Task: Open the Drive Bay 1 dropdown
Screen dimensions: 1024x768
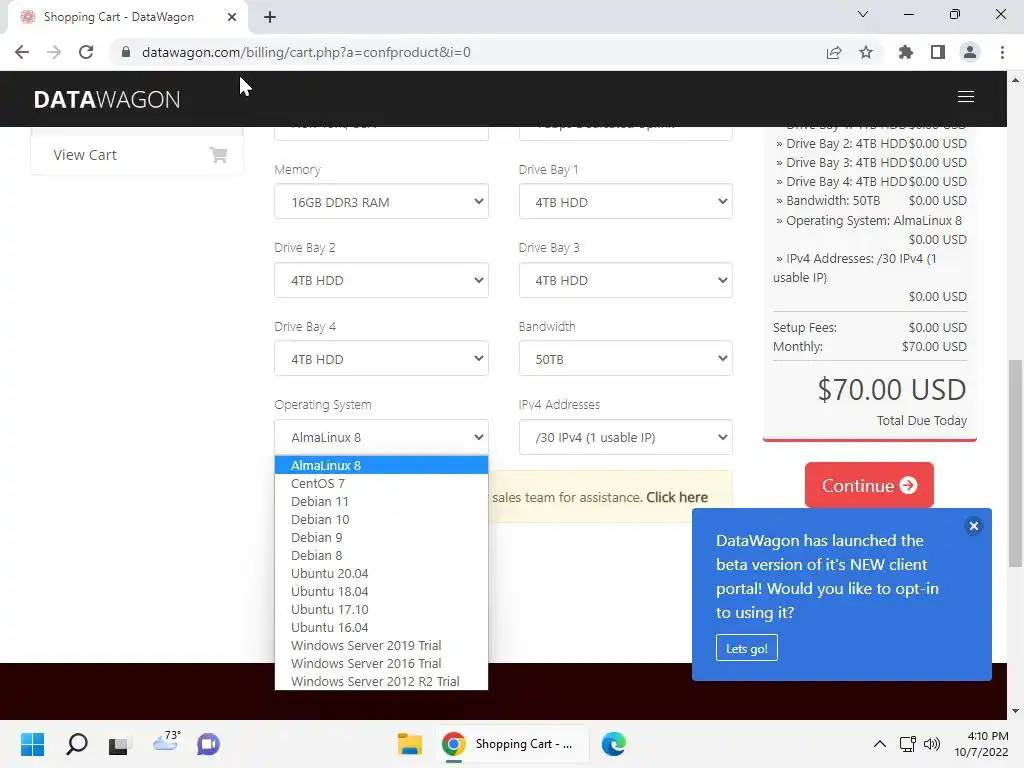Action: [x=626, y=201]
